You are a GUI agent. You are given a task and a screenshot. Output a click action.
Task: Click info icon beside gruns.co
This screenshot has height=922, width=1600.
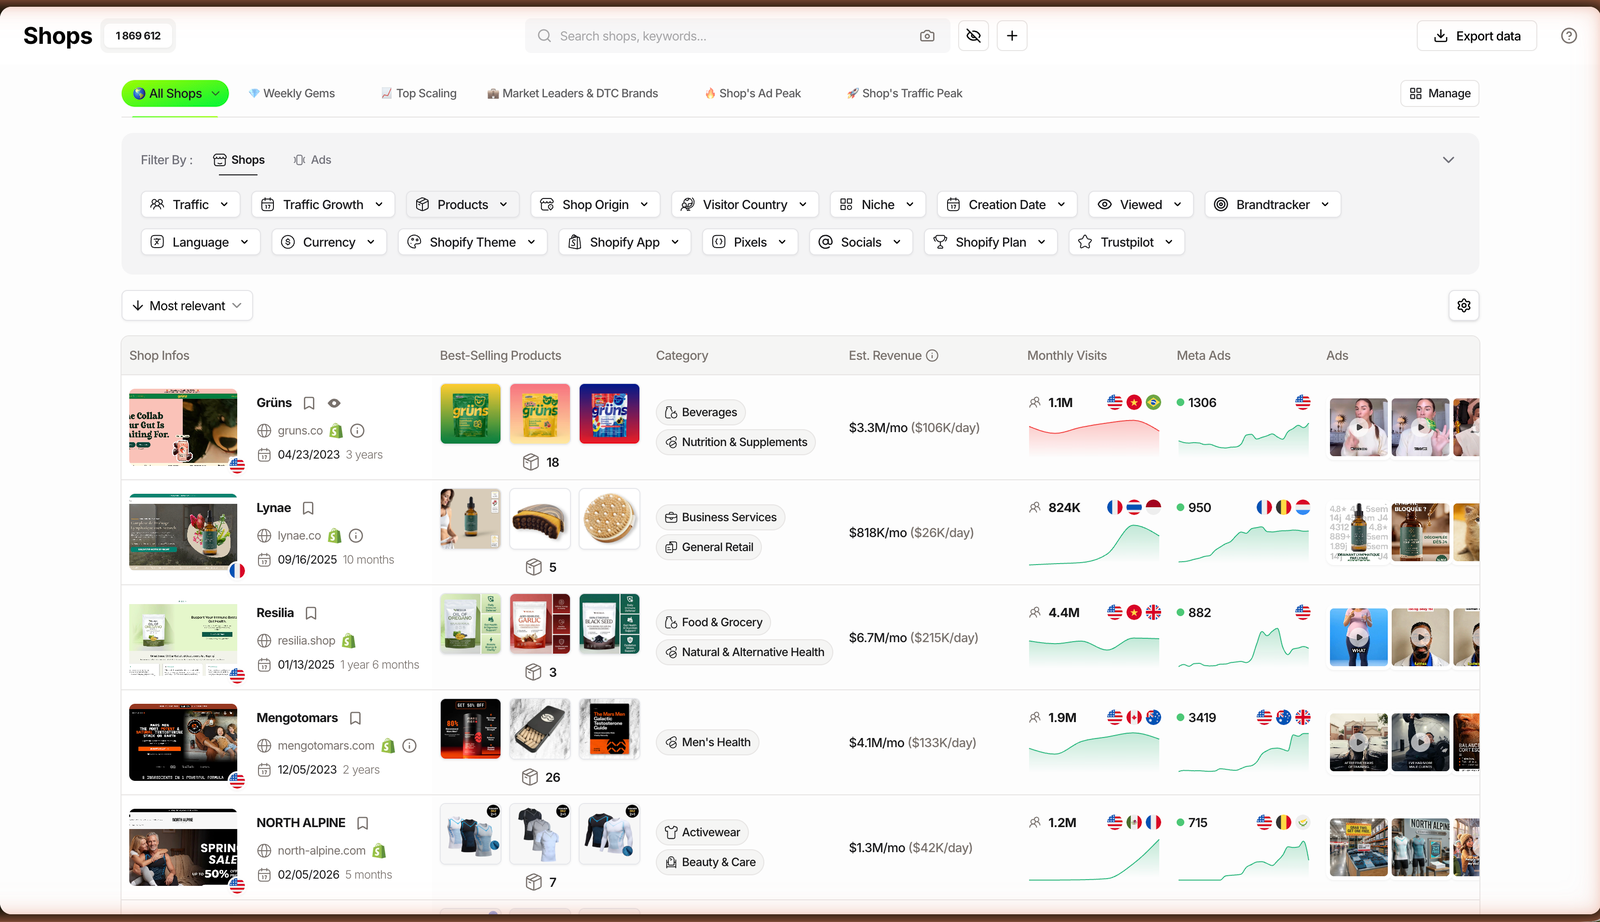357,431
